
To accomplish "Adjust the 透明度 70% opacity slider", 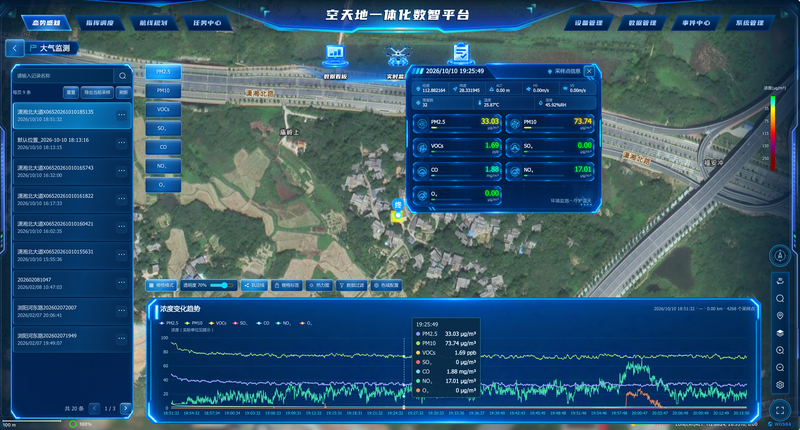I will click(x=222, y=285).
